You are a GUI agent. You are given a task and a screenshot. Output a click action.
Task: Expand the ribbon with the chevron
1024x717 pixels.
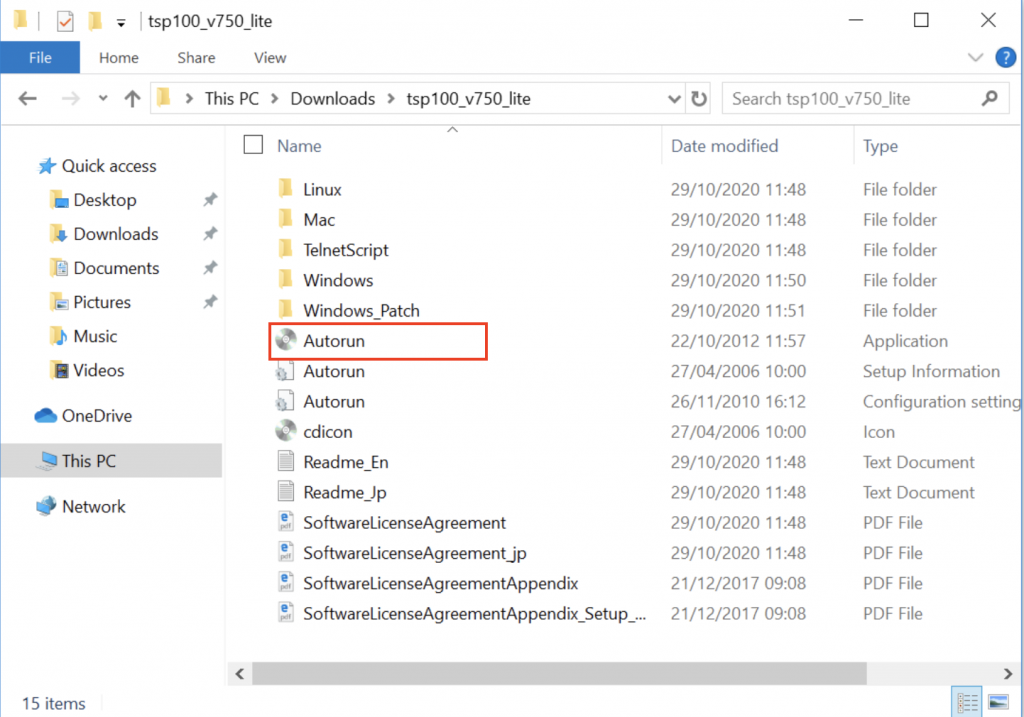(x=975, y=57)
